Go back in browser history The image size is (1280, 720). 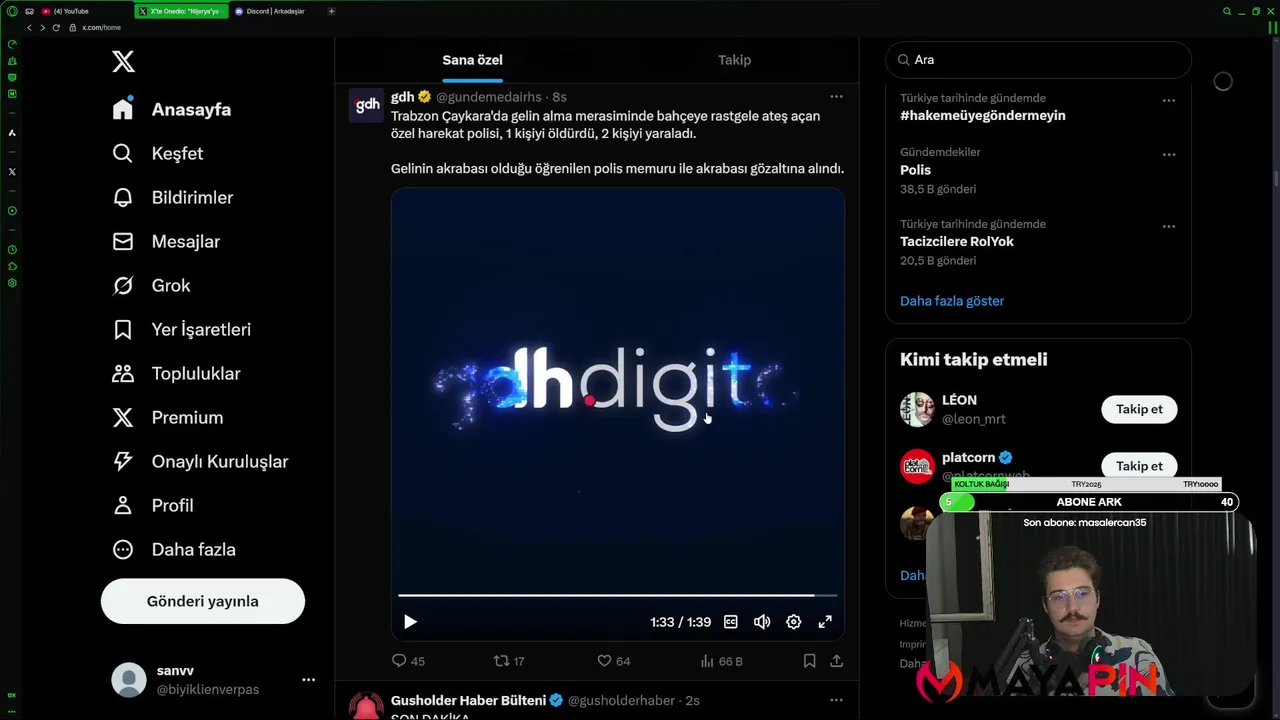tap(29, 27)
